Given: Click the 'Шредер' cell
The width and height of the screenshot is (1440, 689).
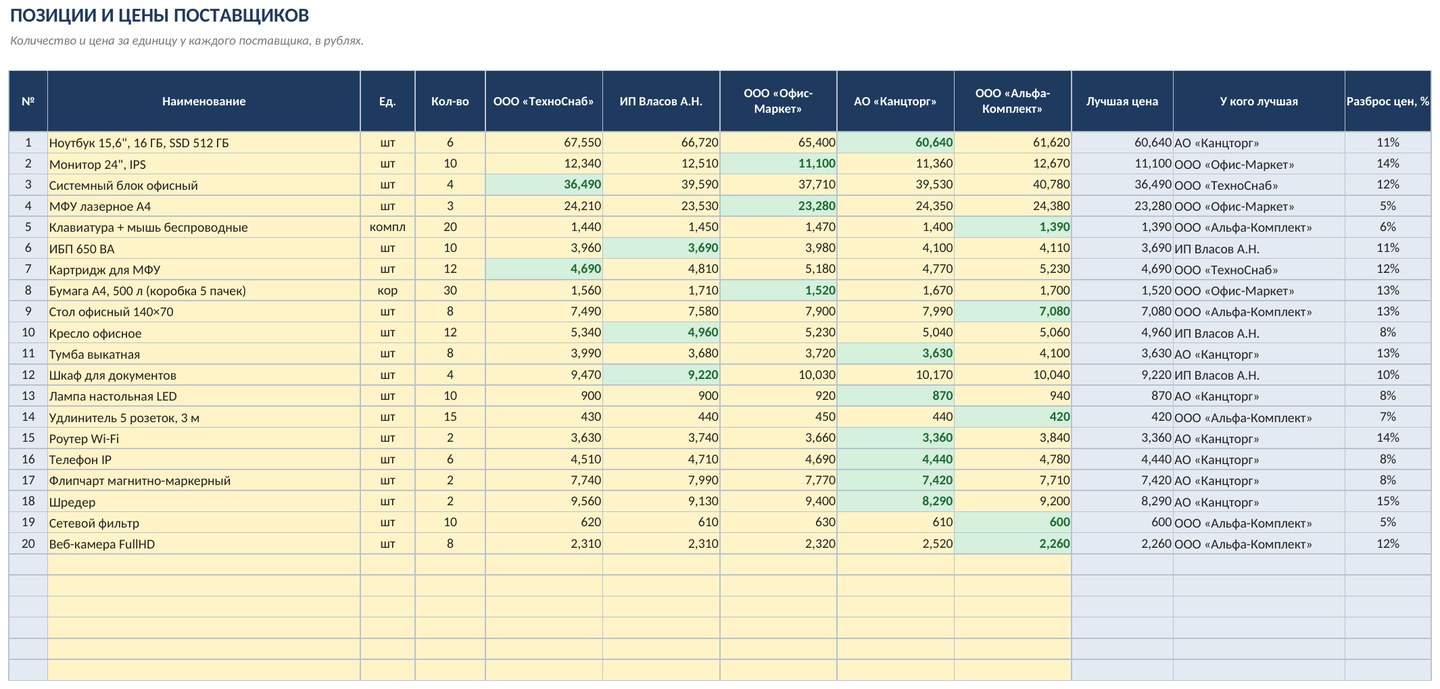Looking at the screenshot, I should pos(204,502).
